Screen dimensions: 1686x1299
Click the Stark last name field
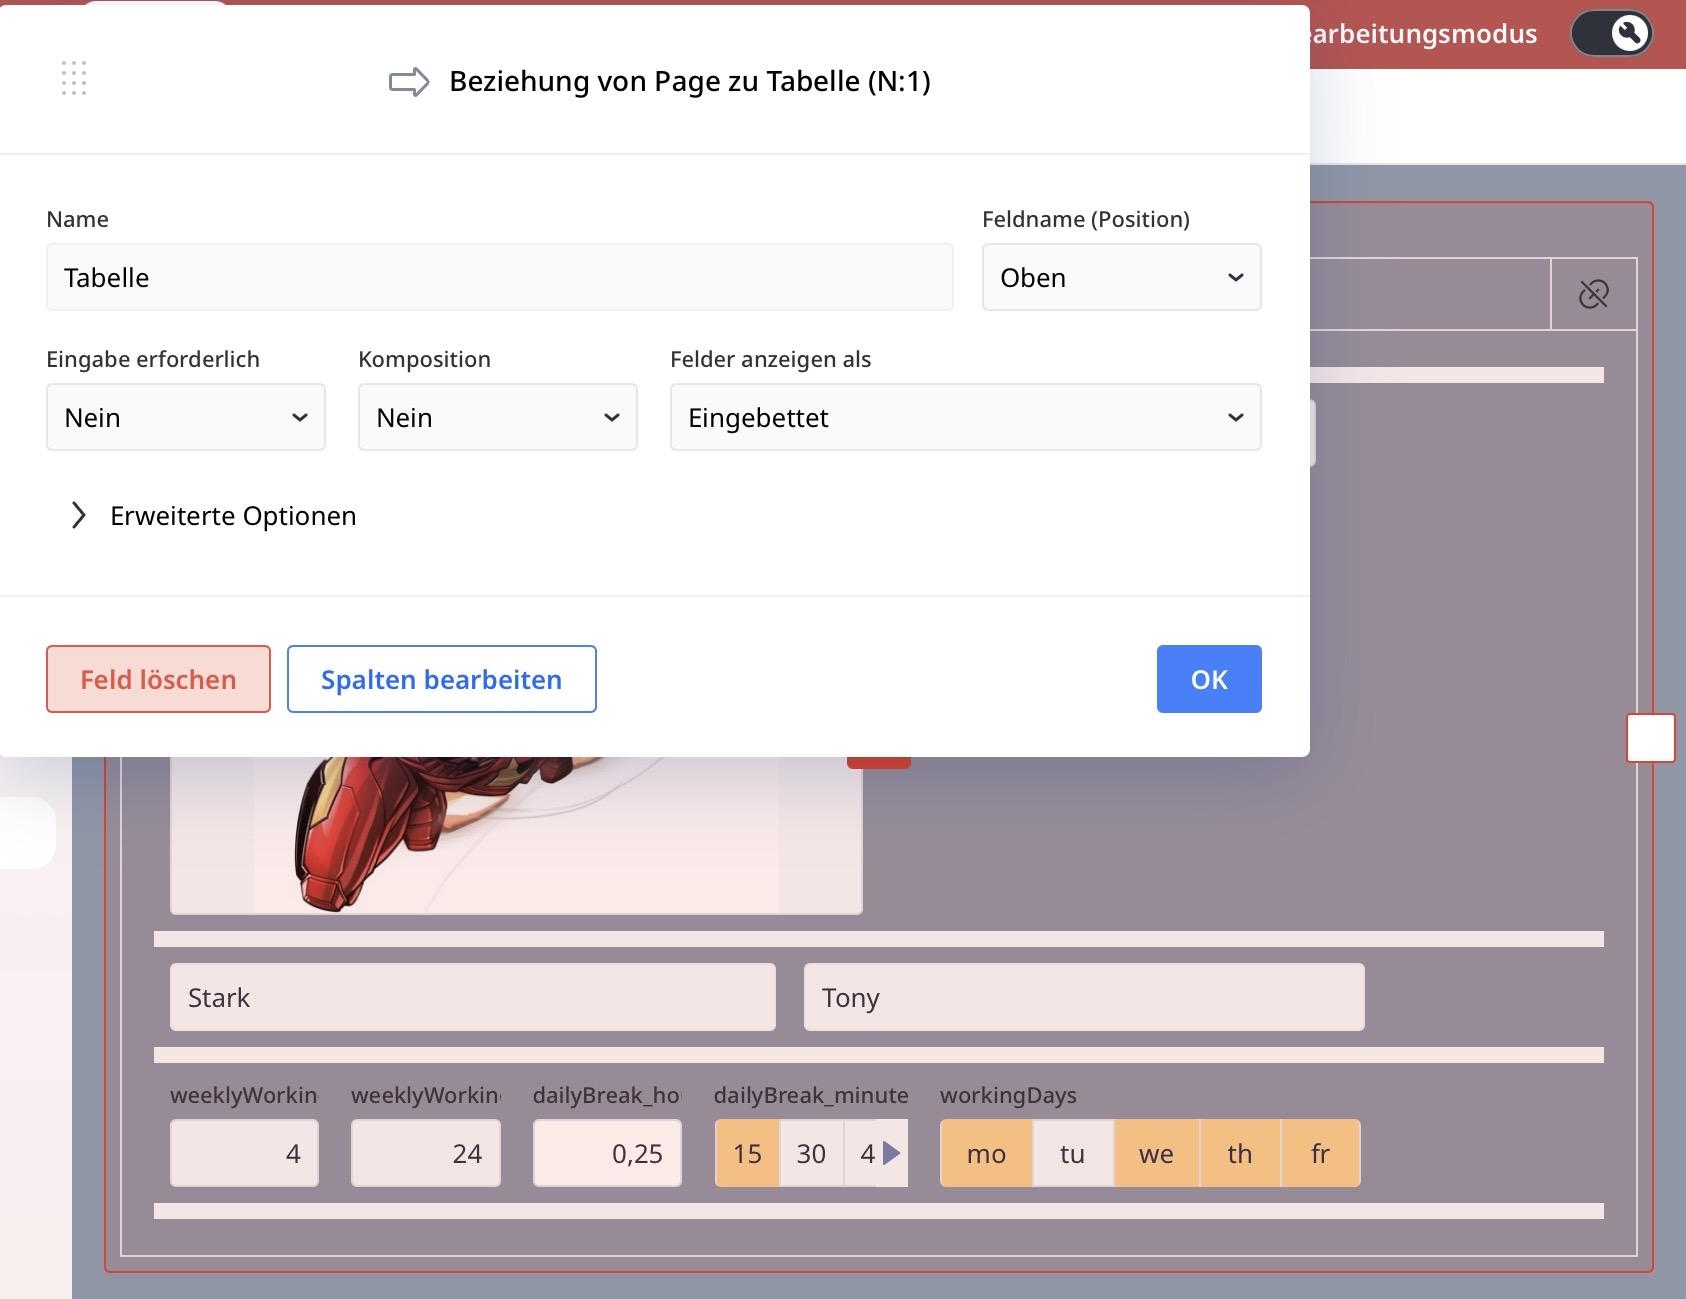tap(472, 997)
